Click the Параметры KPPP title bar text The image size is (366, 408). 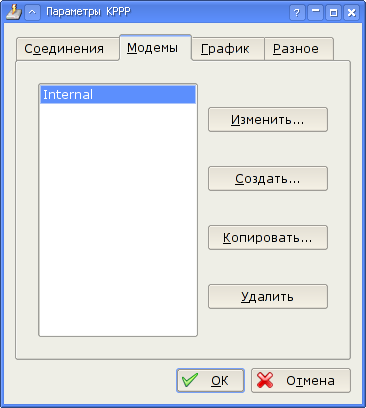(x=88, y=12)
